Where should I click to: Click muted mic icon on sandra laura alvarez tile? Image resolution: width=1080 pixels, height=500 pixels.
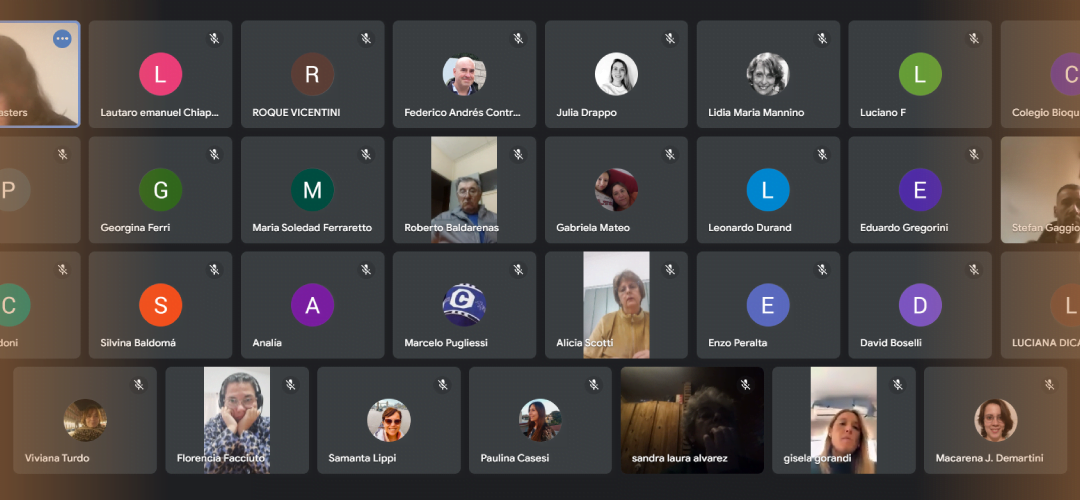click(x=745, y=385)
